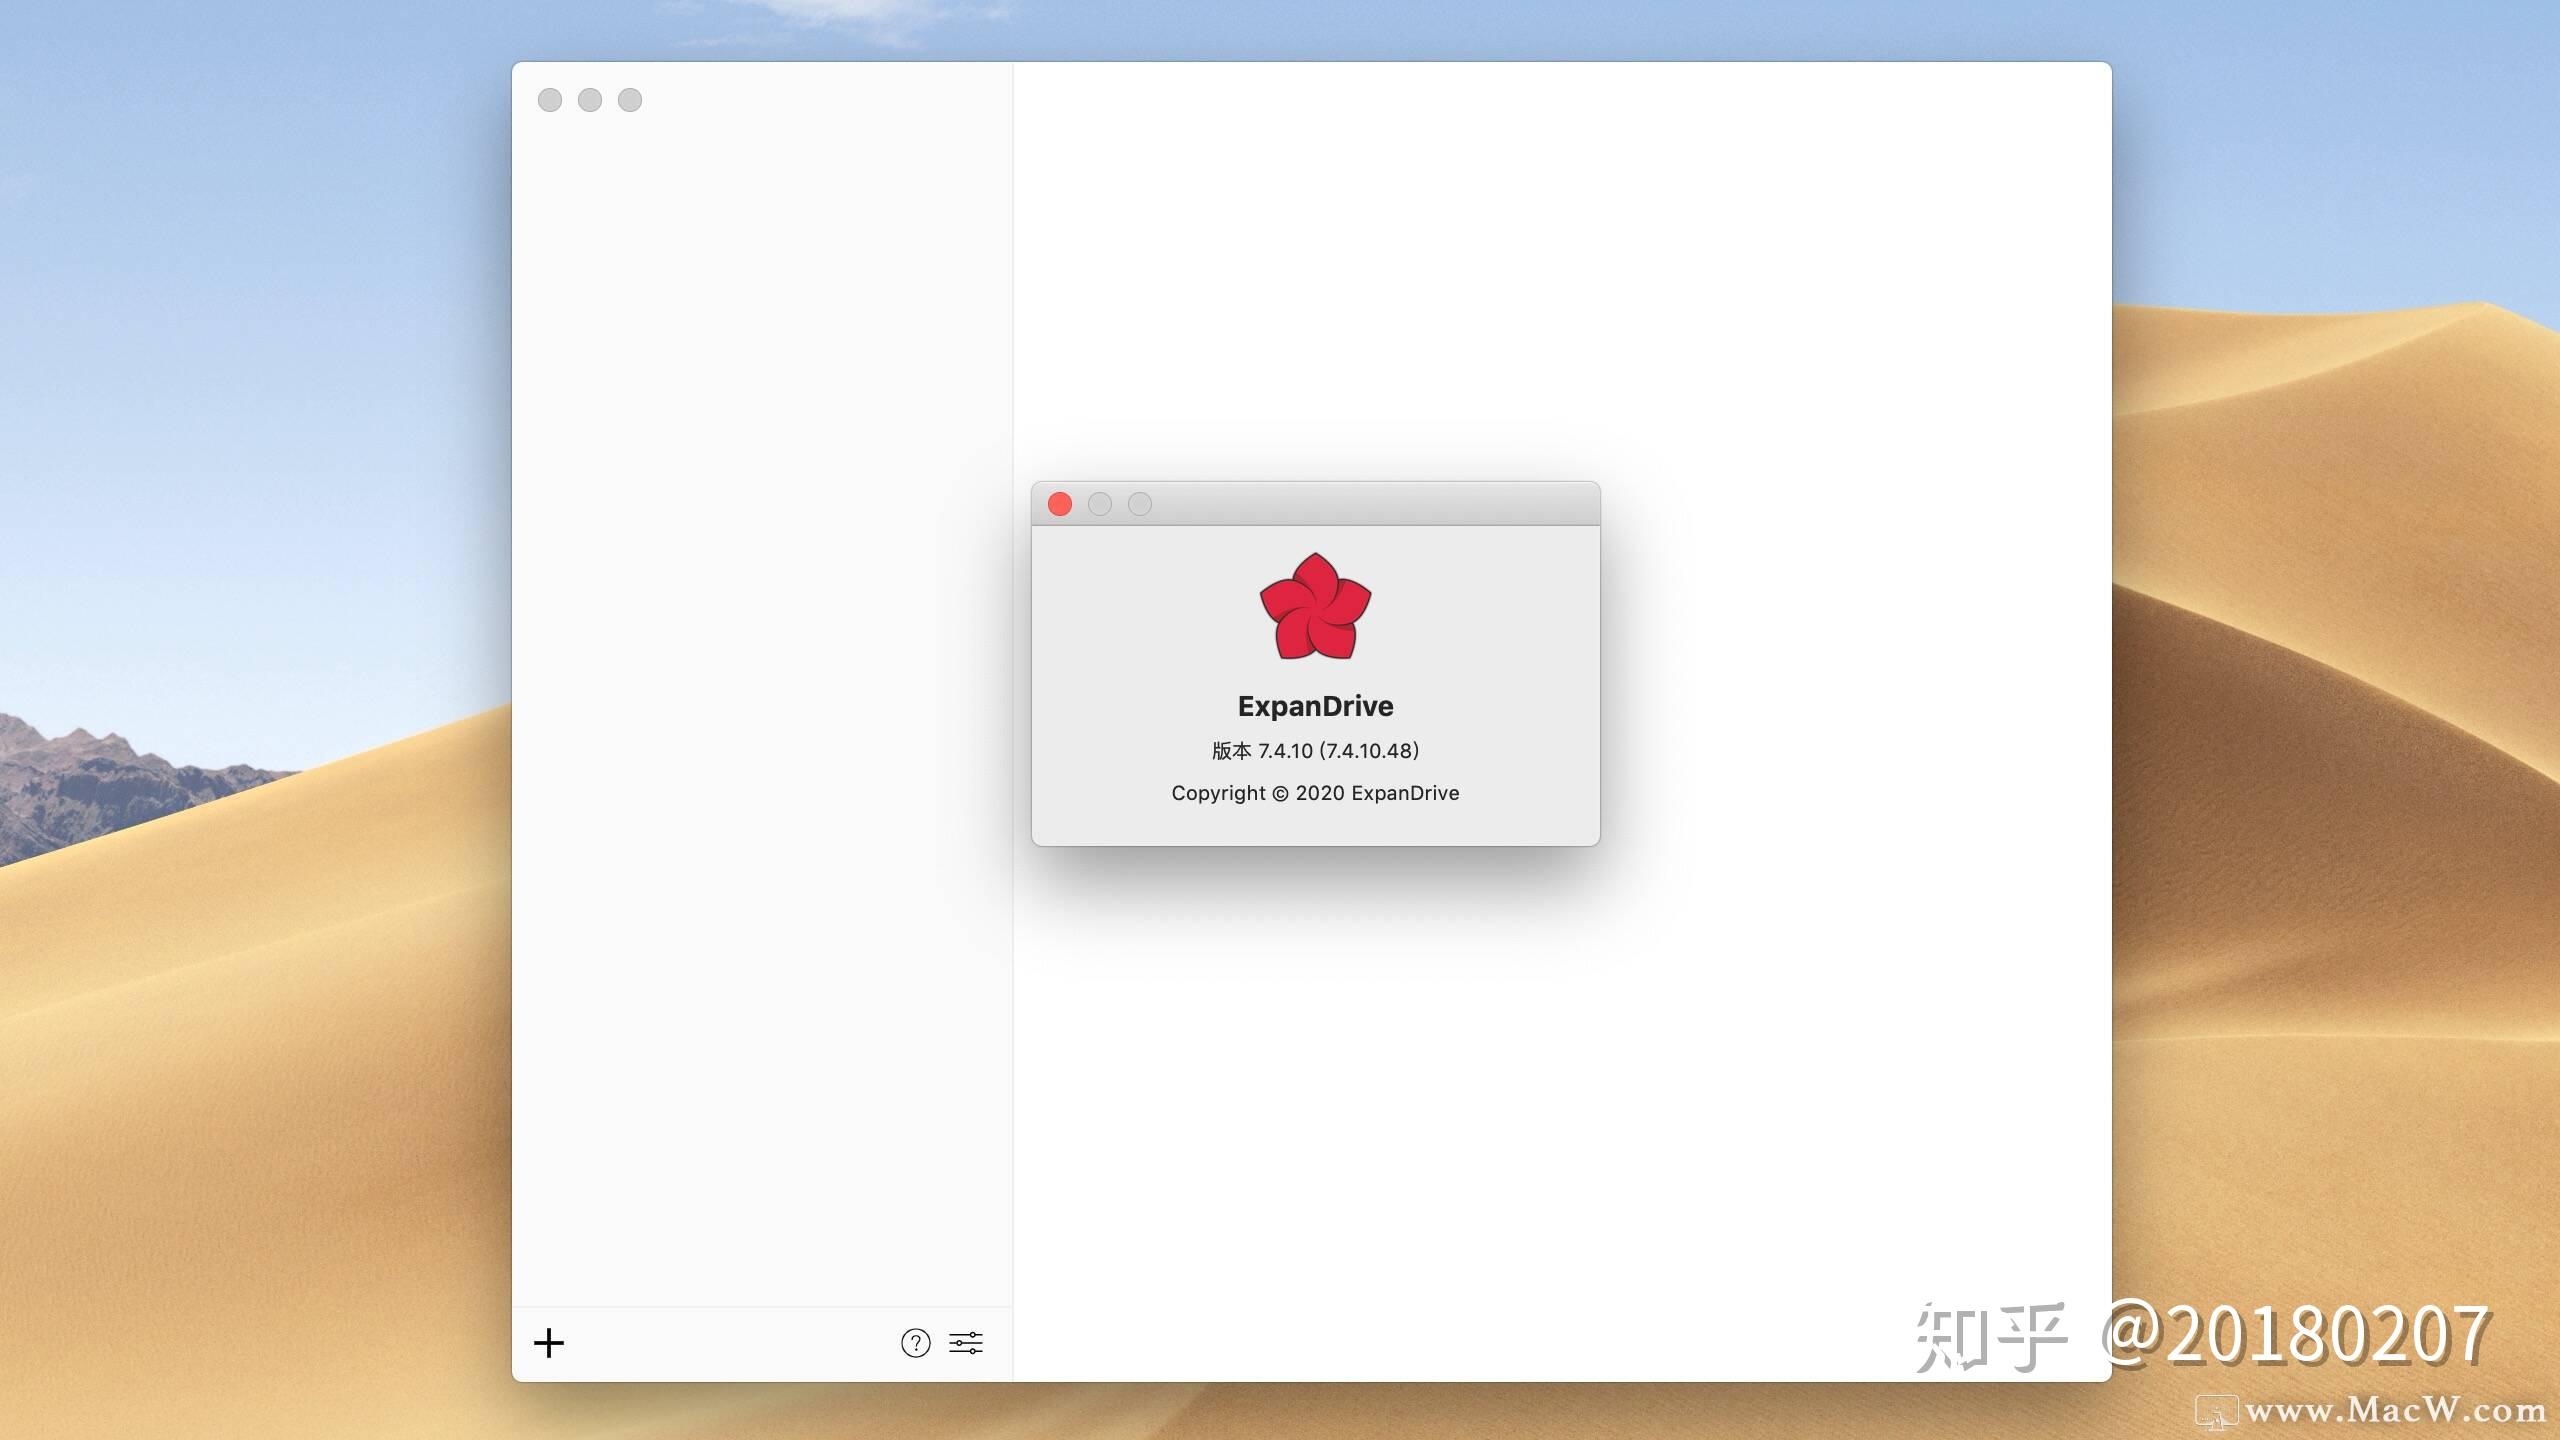This screenshot has height=1440, width=2560.
Task: Click the Copyright 2020 ExpanDrive text
Action: pyautogui.click(x=1314, y=793)
